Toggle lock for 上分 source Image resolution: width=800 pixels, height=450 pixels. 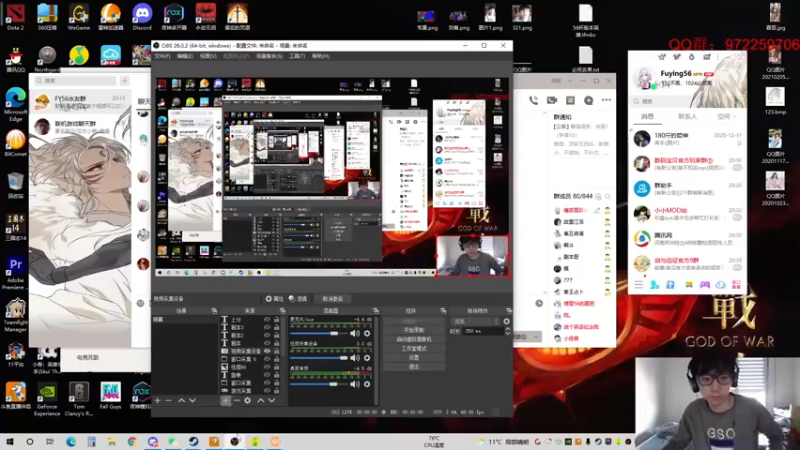pyautogui.click(x=277, y=319)
